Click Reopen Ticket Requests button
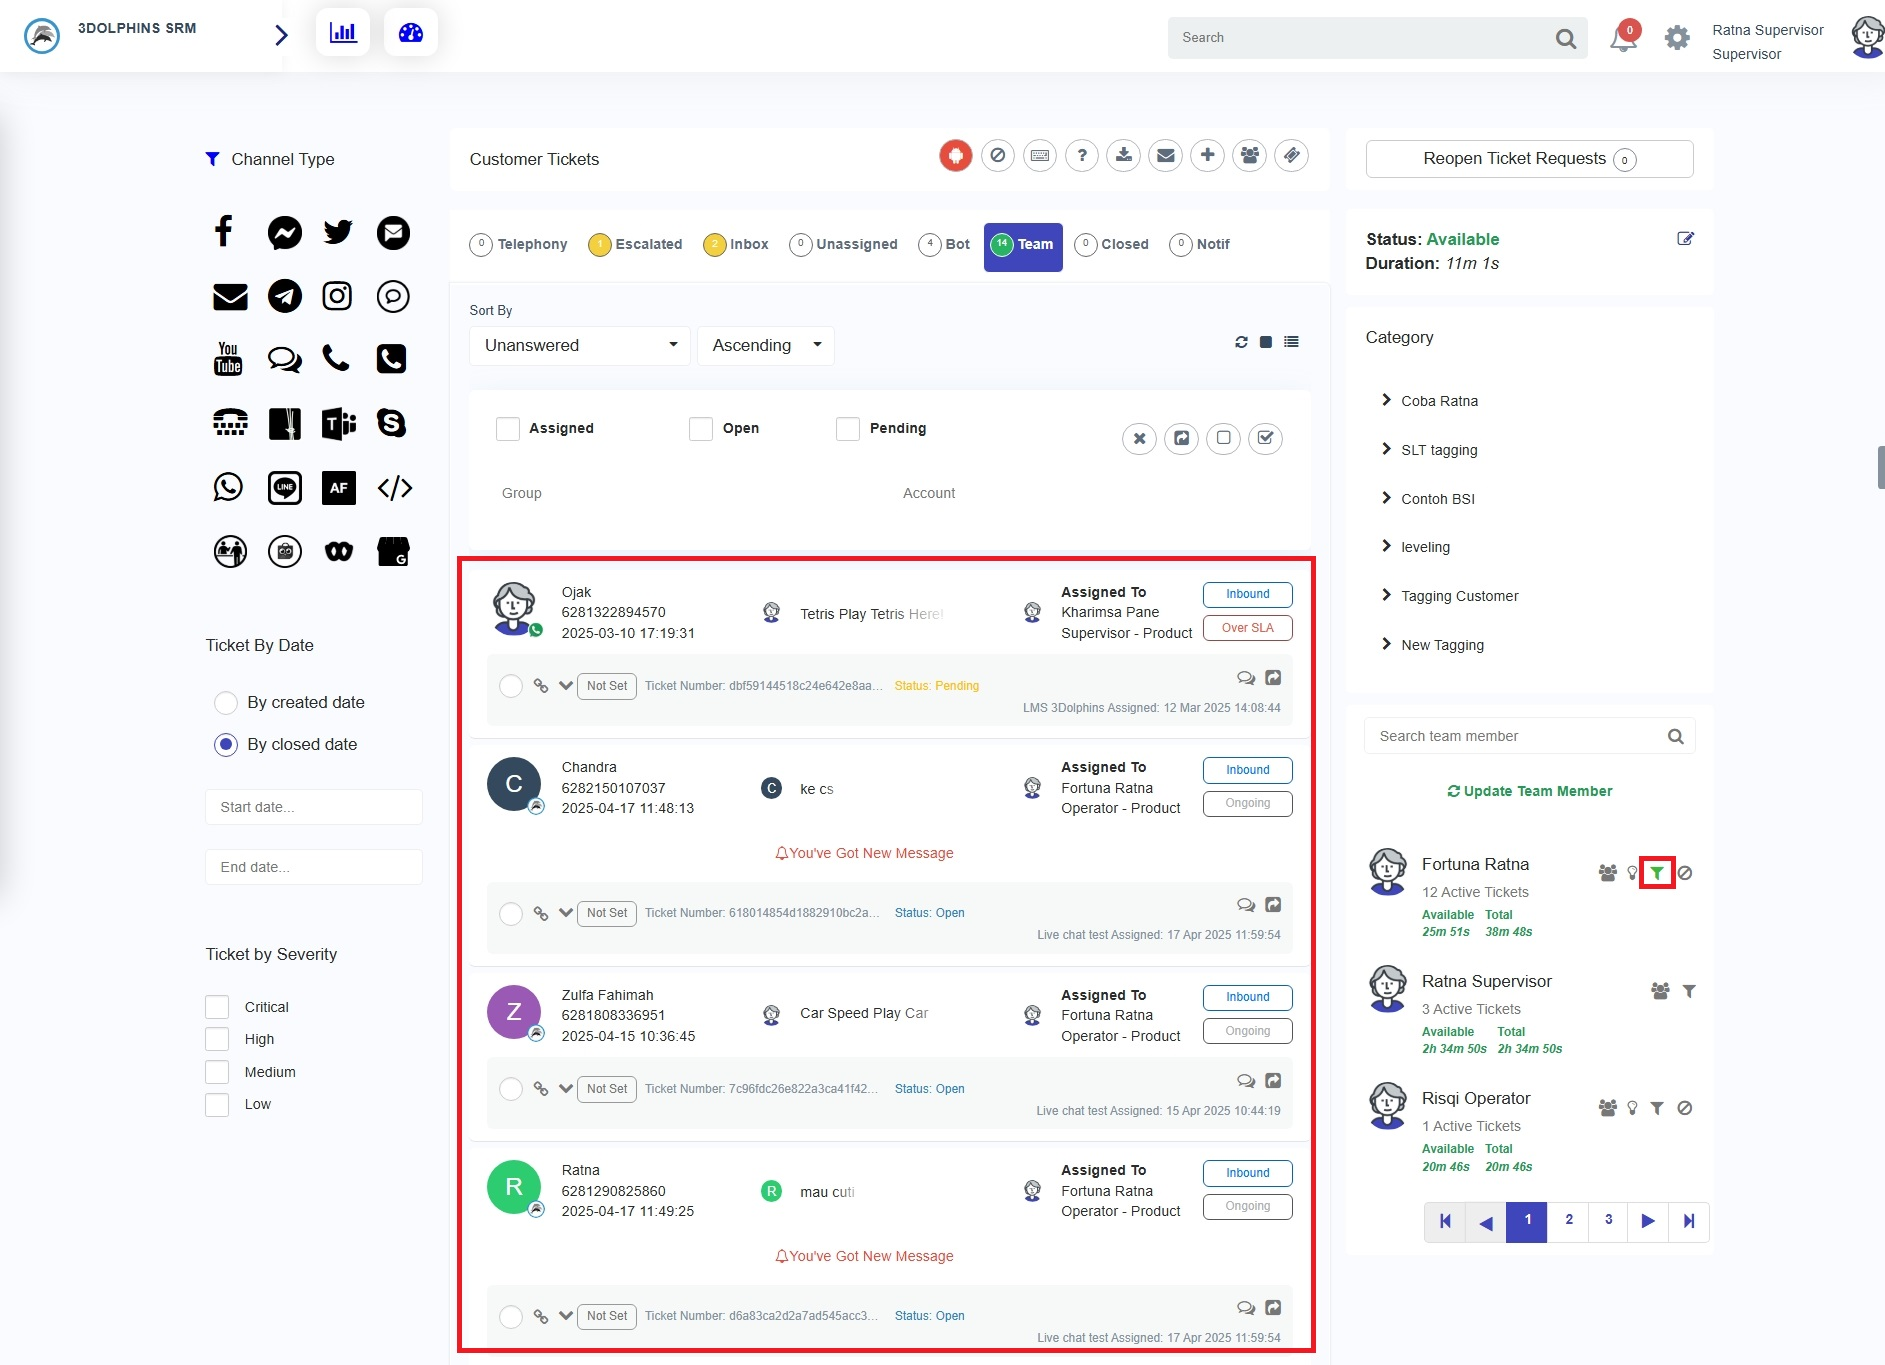 coord(1528,159)
